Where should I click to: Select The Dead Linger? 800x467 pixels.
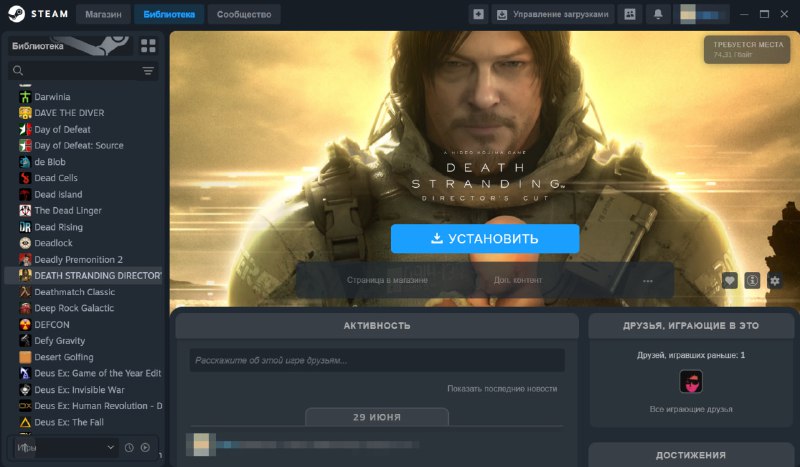[x=68, y=210]
